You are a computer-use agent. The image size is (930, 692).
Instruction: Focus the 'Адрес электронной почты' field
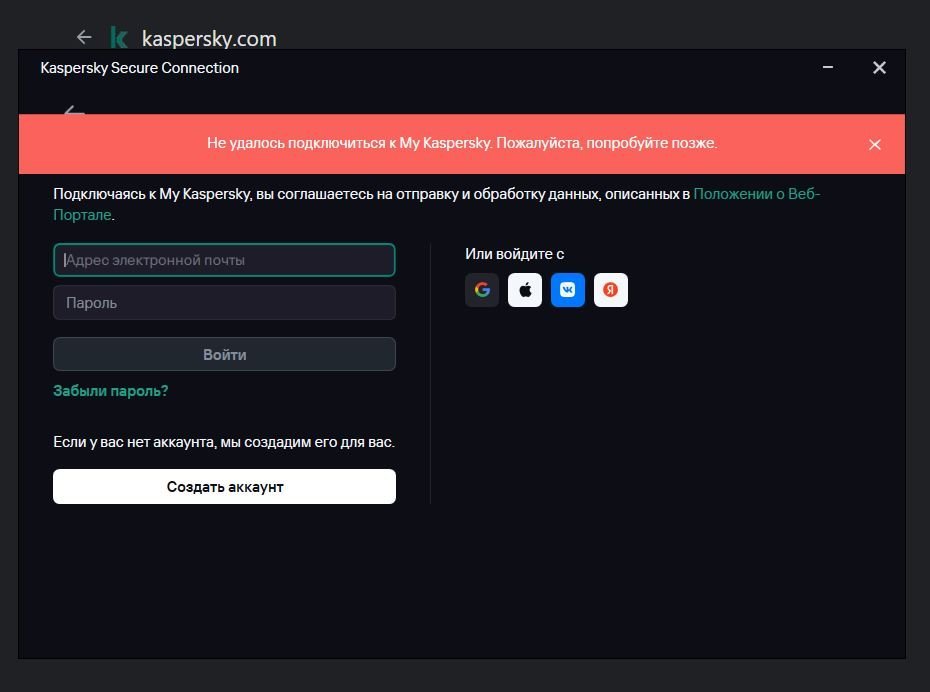(224, 260)
